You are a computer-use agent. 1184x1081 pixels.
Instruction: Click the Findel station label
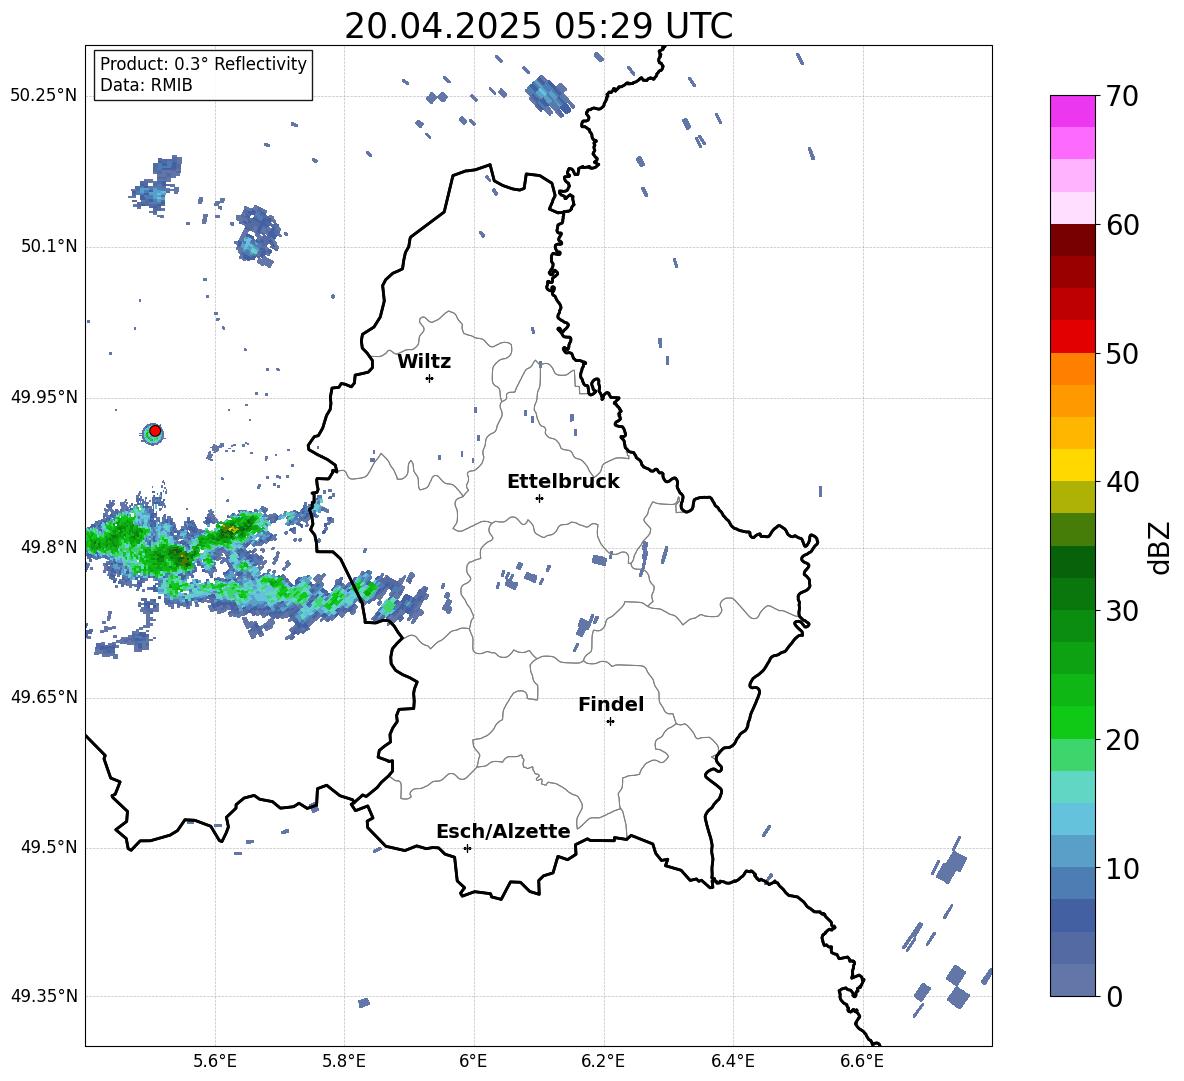click(611, 704)
